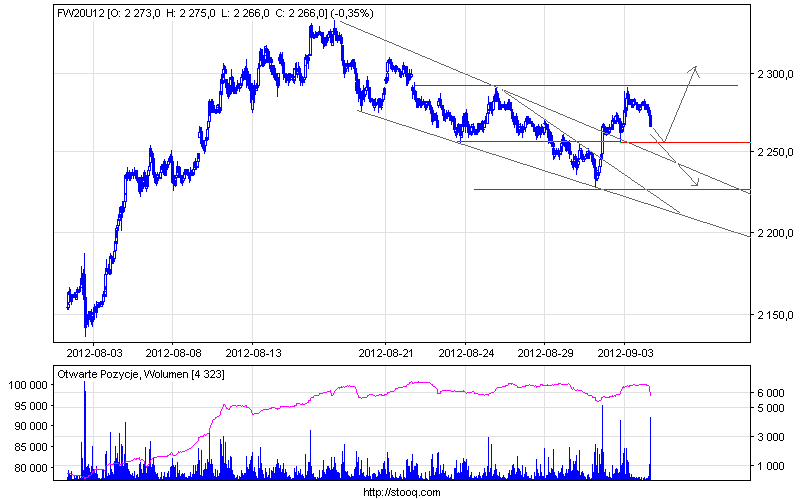Select the 6 000 volume axis label
The image size is (800, 500).
(x=771, y=393)
